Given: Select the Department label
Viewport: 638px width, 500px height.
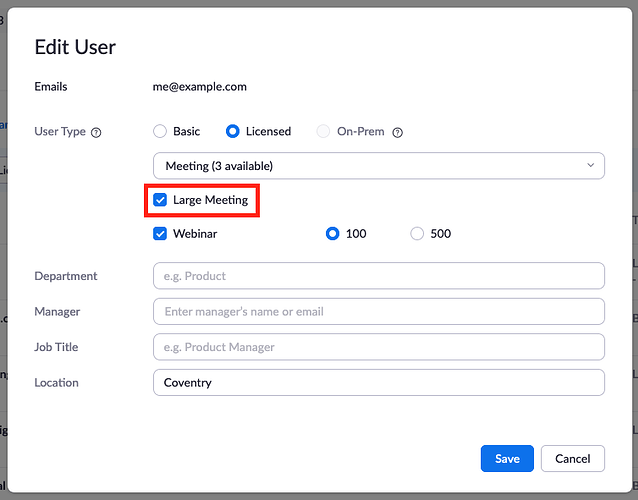Looking at the screenshot, I should (x=66, y=276).
